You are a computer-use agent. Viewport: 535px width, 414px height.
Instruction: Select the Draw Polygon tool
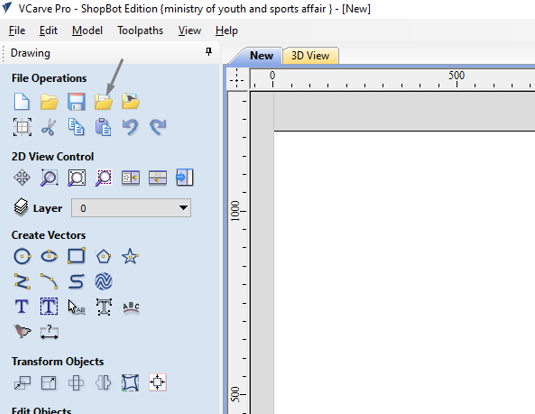tap(103, 256)
